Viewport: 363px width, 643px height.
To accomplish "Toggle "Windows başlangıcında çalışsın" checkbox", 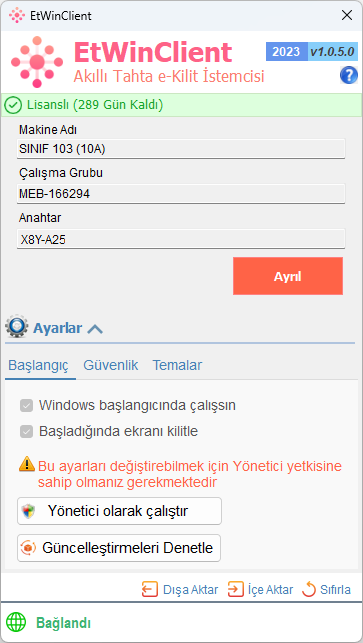I will (27, 406).
